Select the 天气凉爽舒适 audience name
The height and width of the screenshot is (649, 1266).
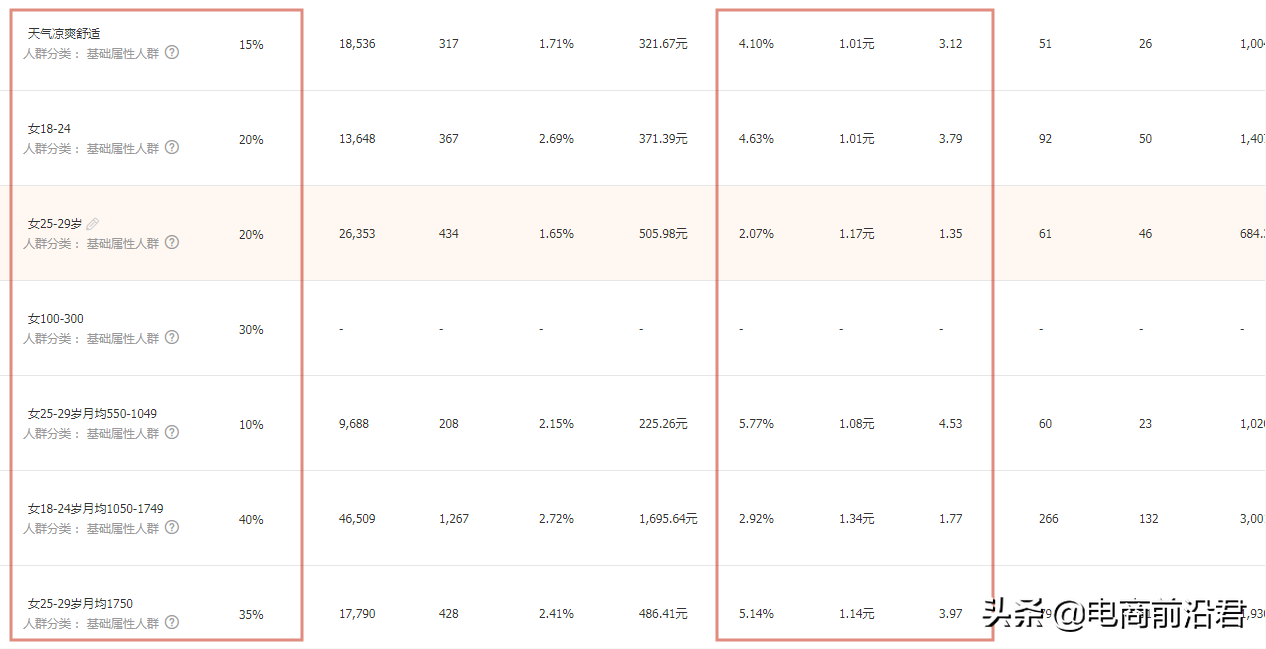pos(64,34)
